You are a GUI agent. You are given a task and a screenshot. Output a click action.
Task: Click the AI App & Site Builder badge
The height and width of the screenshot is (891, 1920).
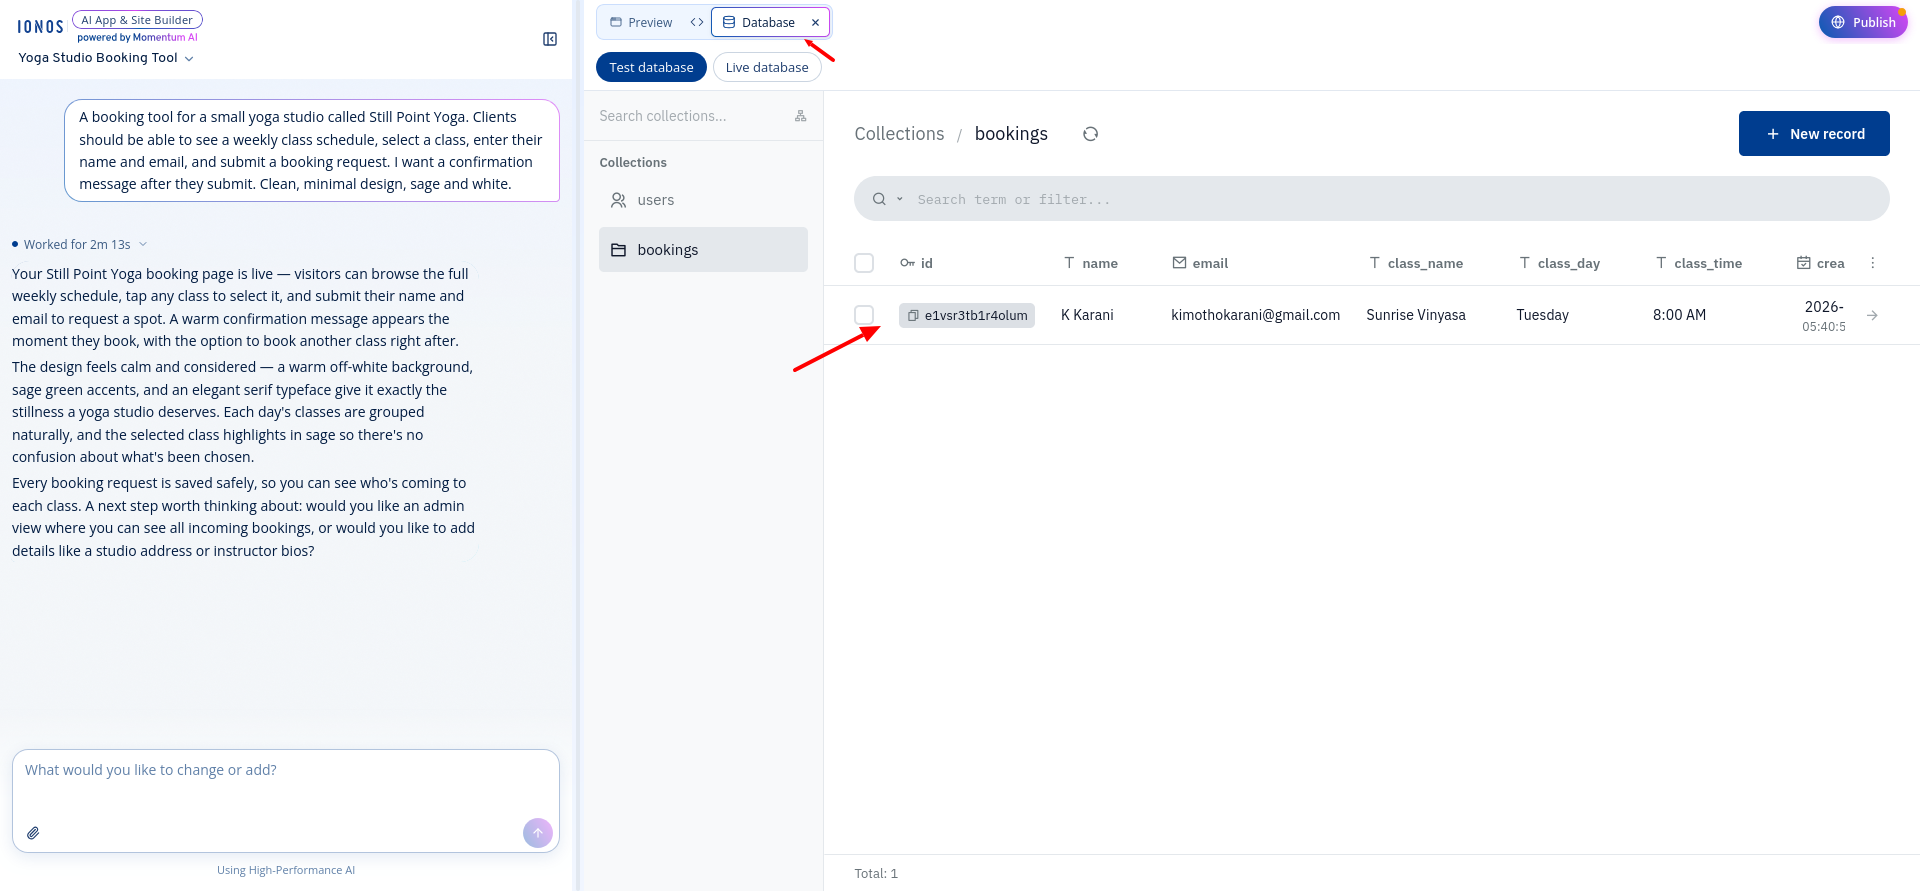pyautogui.click(x=137, y=20)
